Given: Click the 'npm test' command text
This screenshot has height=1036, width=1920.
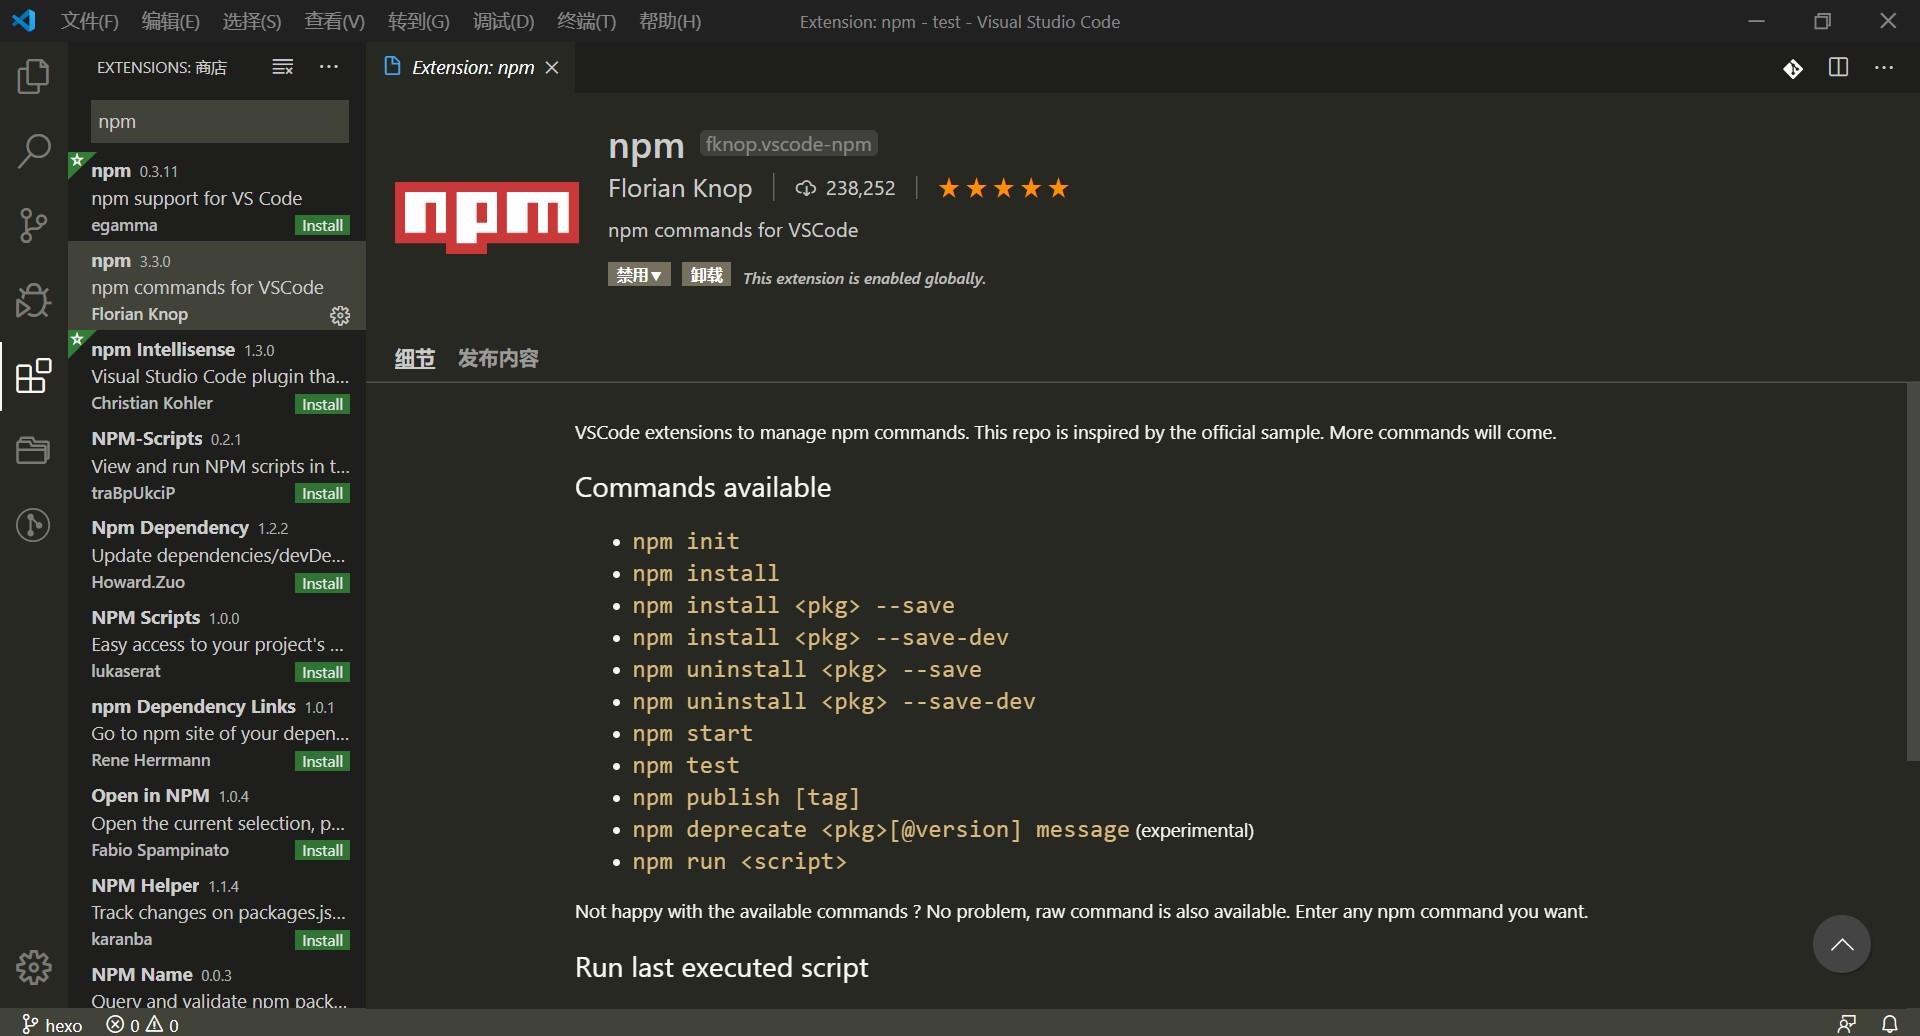Looking at the screenshot, I should pyautogui.click(x=686, y=765).
